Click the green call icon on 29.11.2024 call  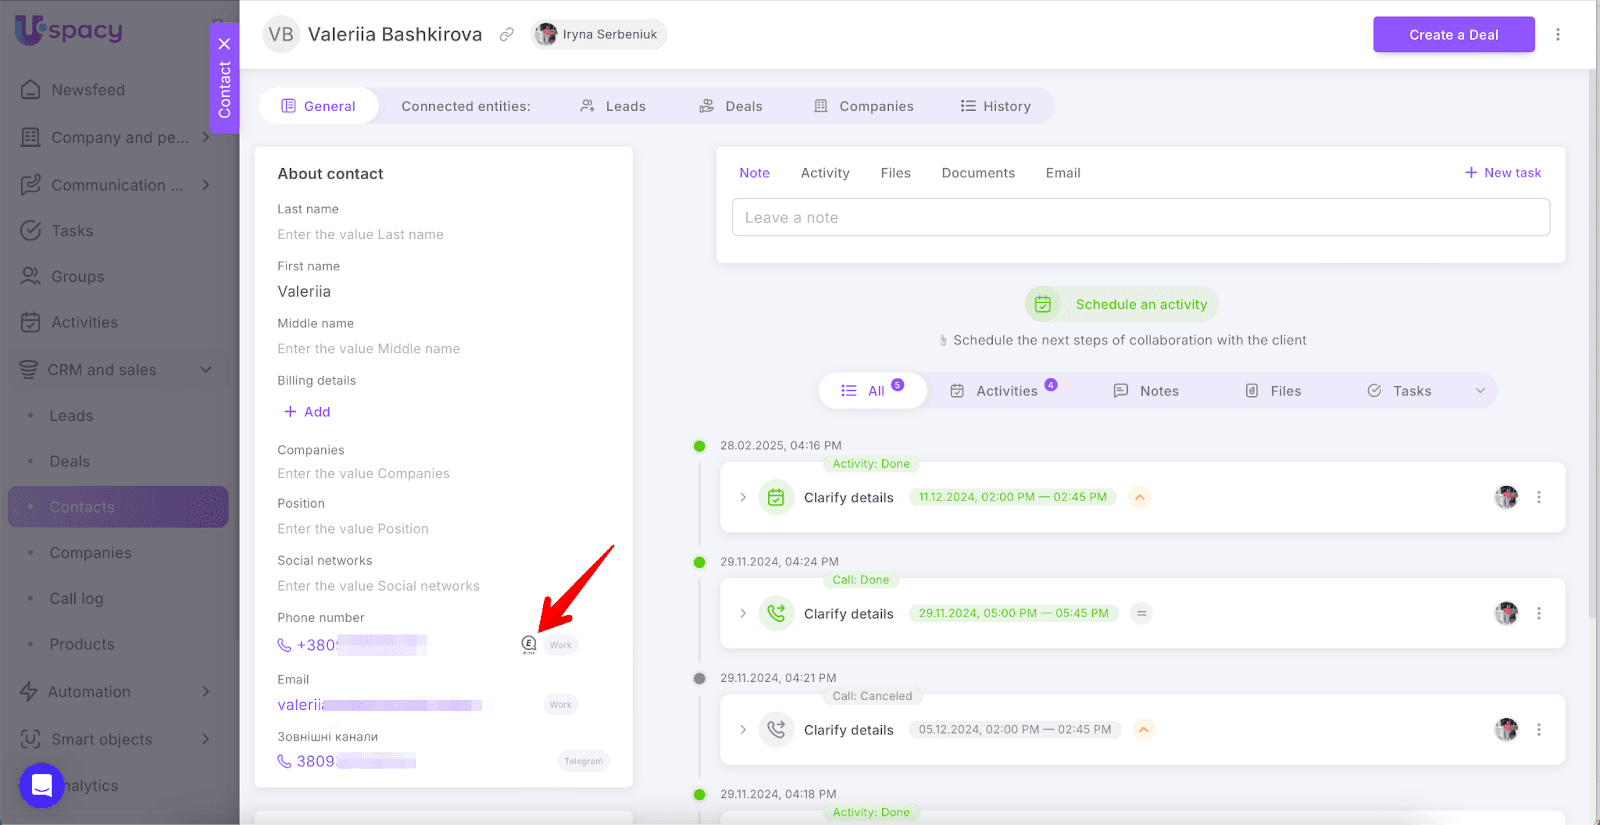click(776, 613)
